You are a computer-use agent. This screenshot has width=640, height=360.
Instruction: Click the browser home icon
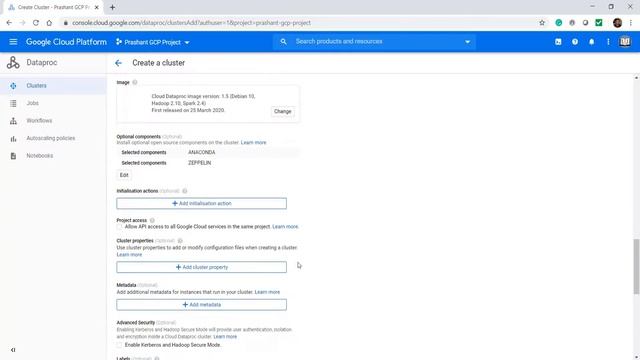tap(49, 23)
